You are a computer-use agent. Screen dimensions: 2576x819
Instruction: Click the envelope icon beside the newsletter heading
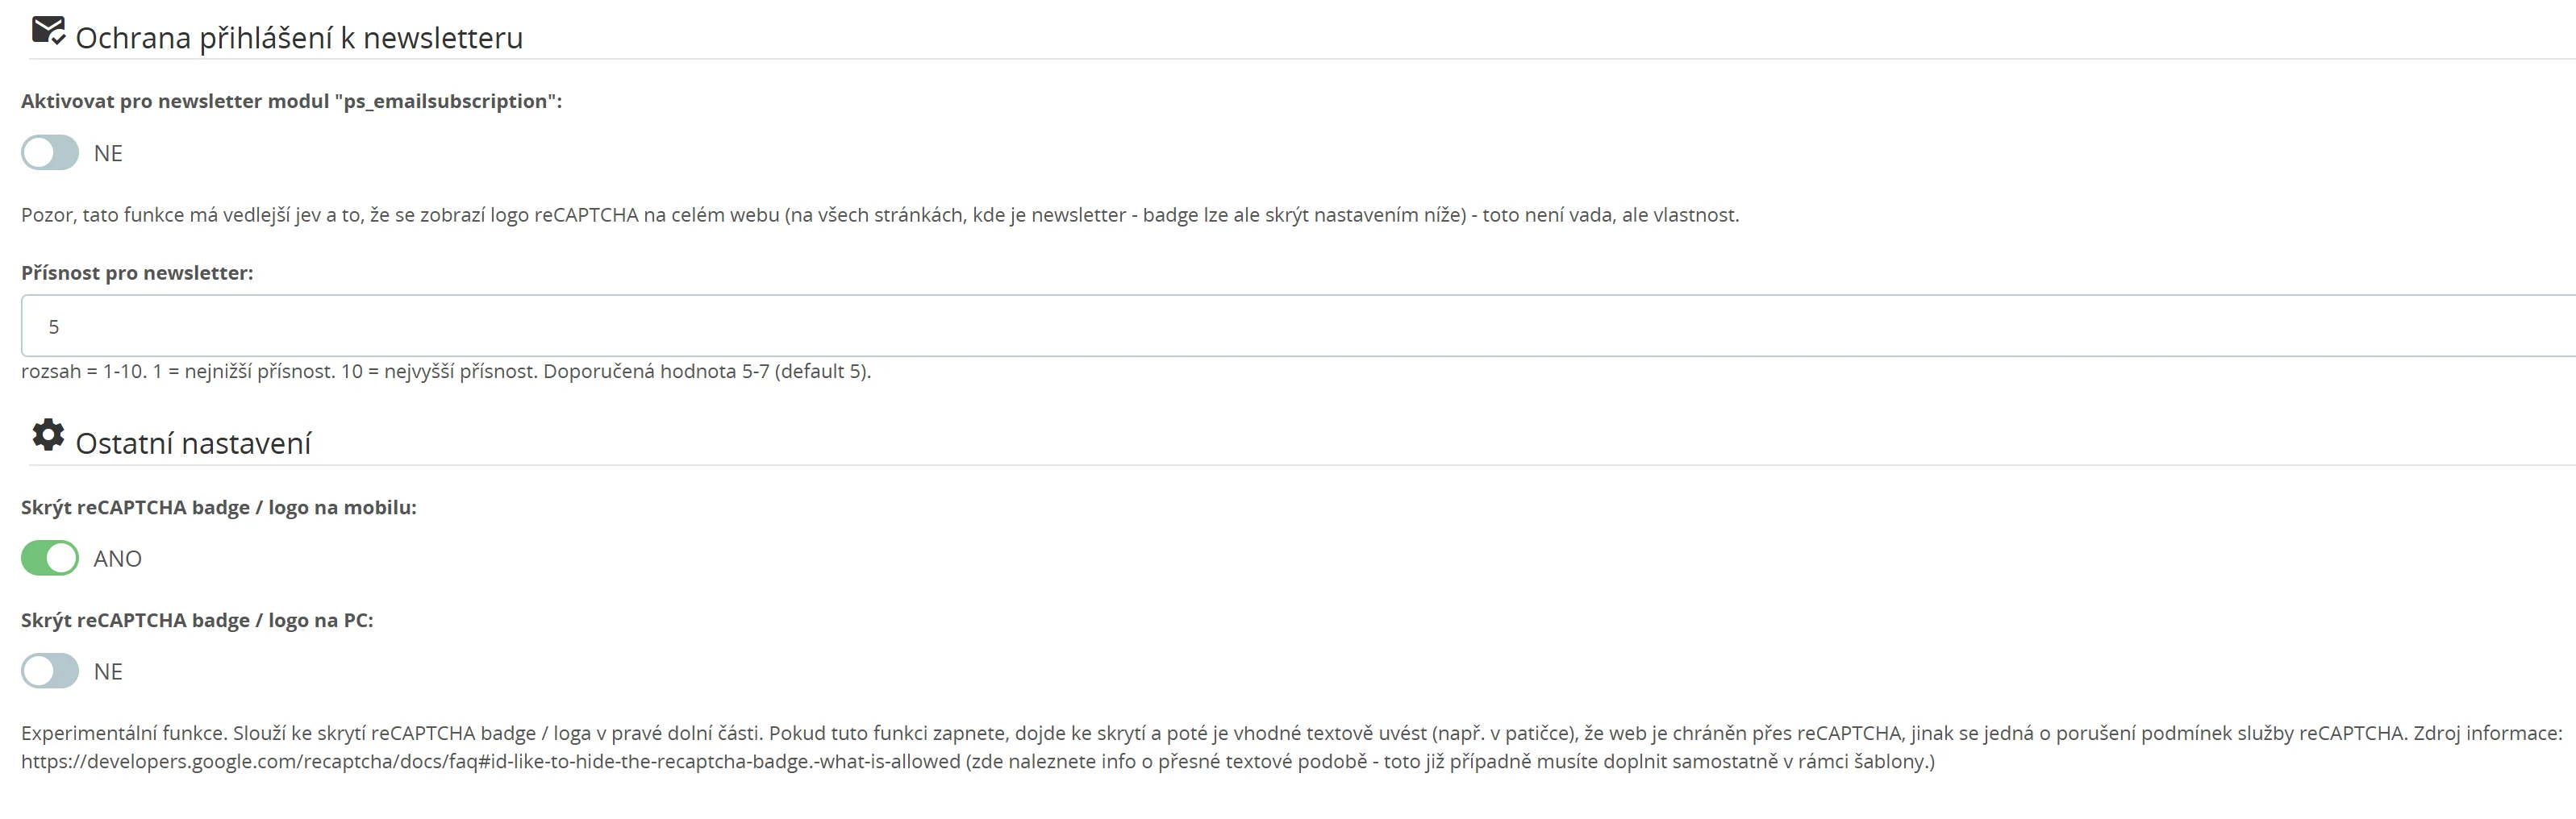coord(47,32)
